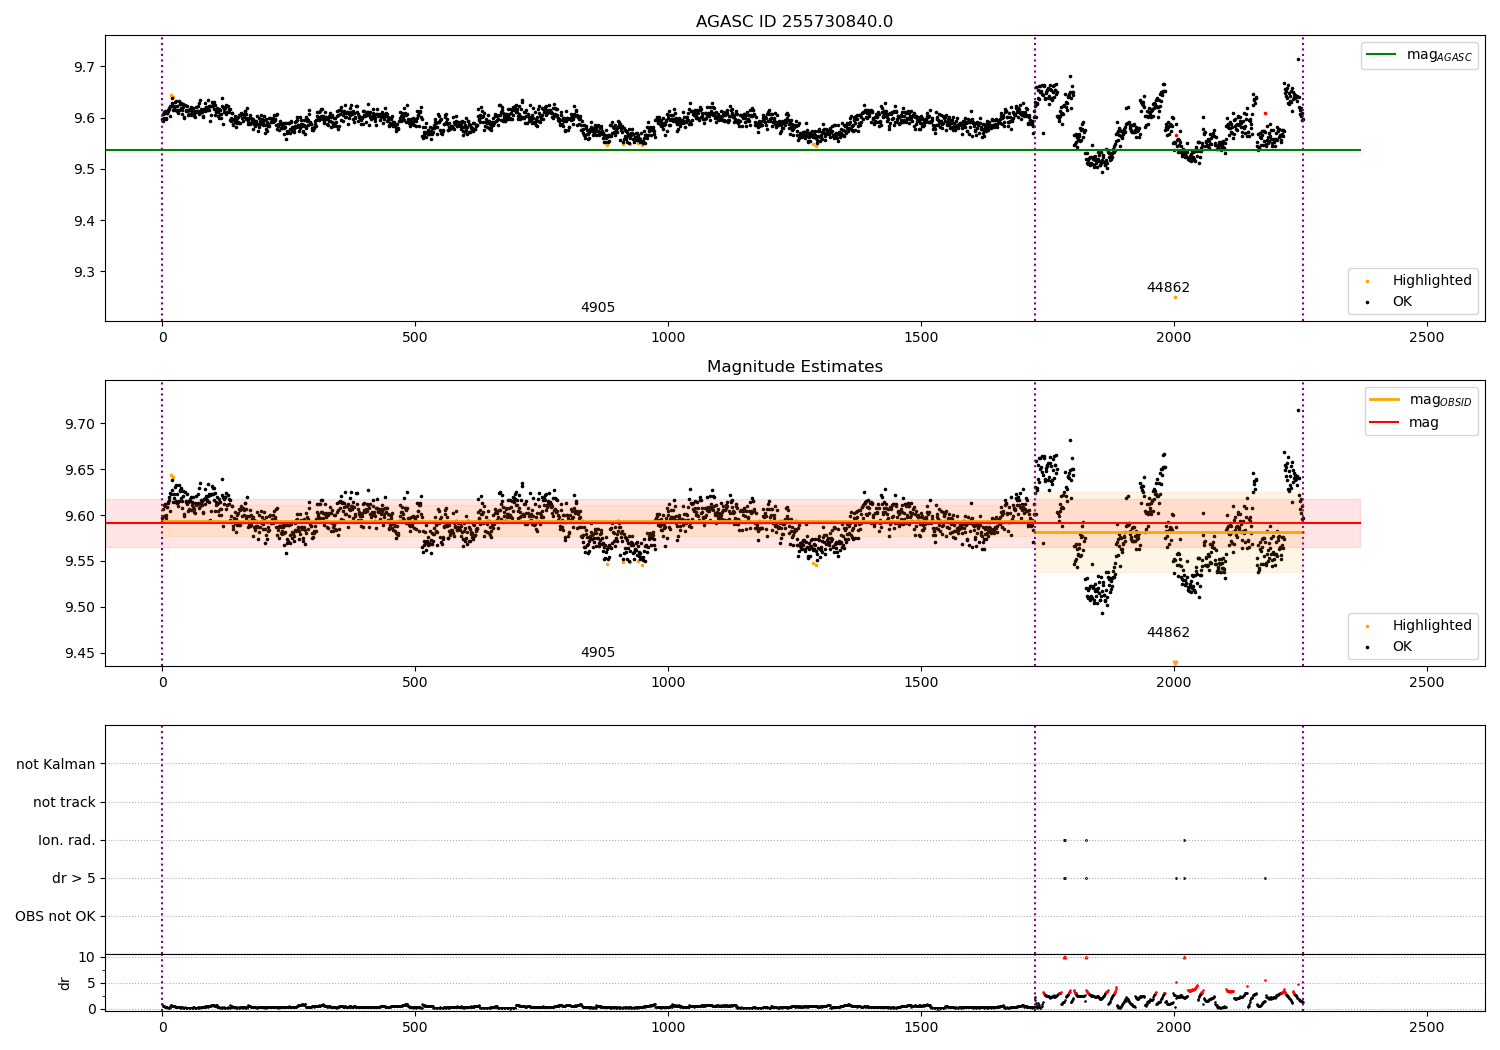Click the 9.3 y-axis tick label
This screenshot has height=1050, width=1500.
click(x=84, y=272)
